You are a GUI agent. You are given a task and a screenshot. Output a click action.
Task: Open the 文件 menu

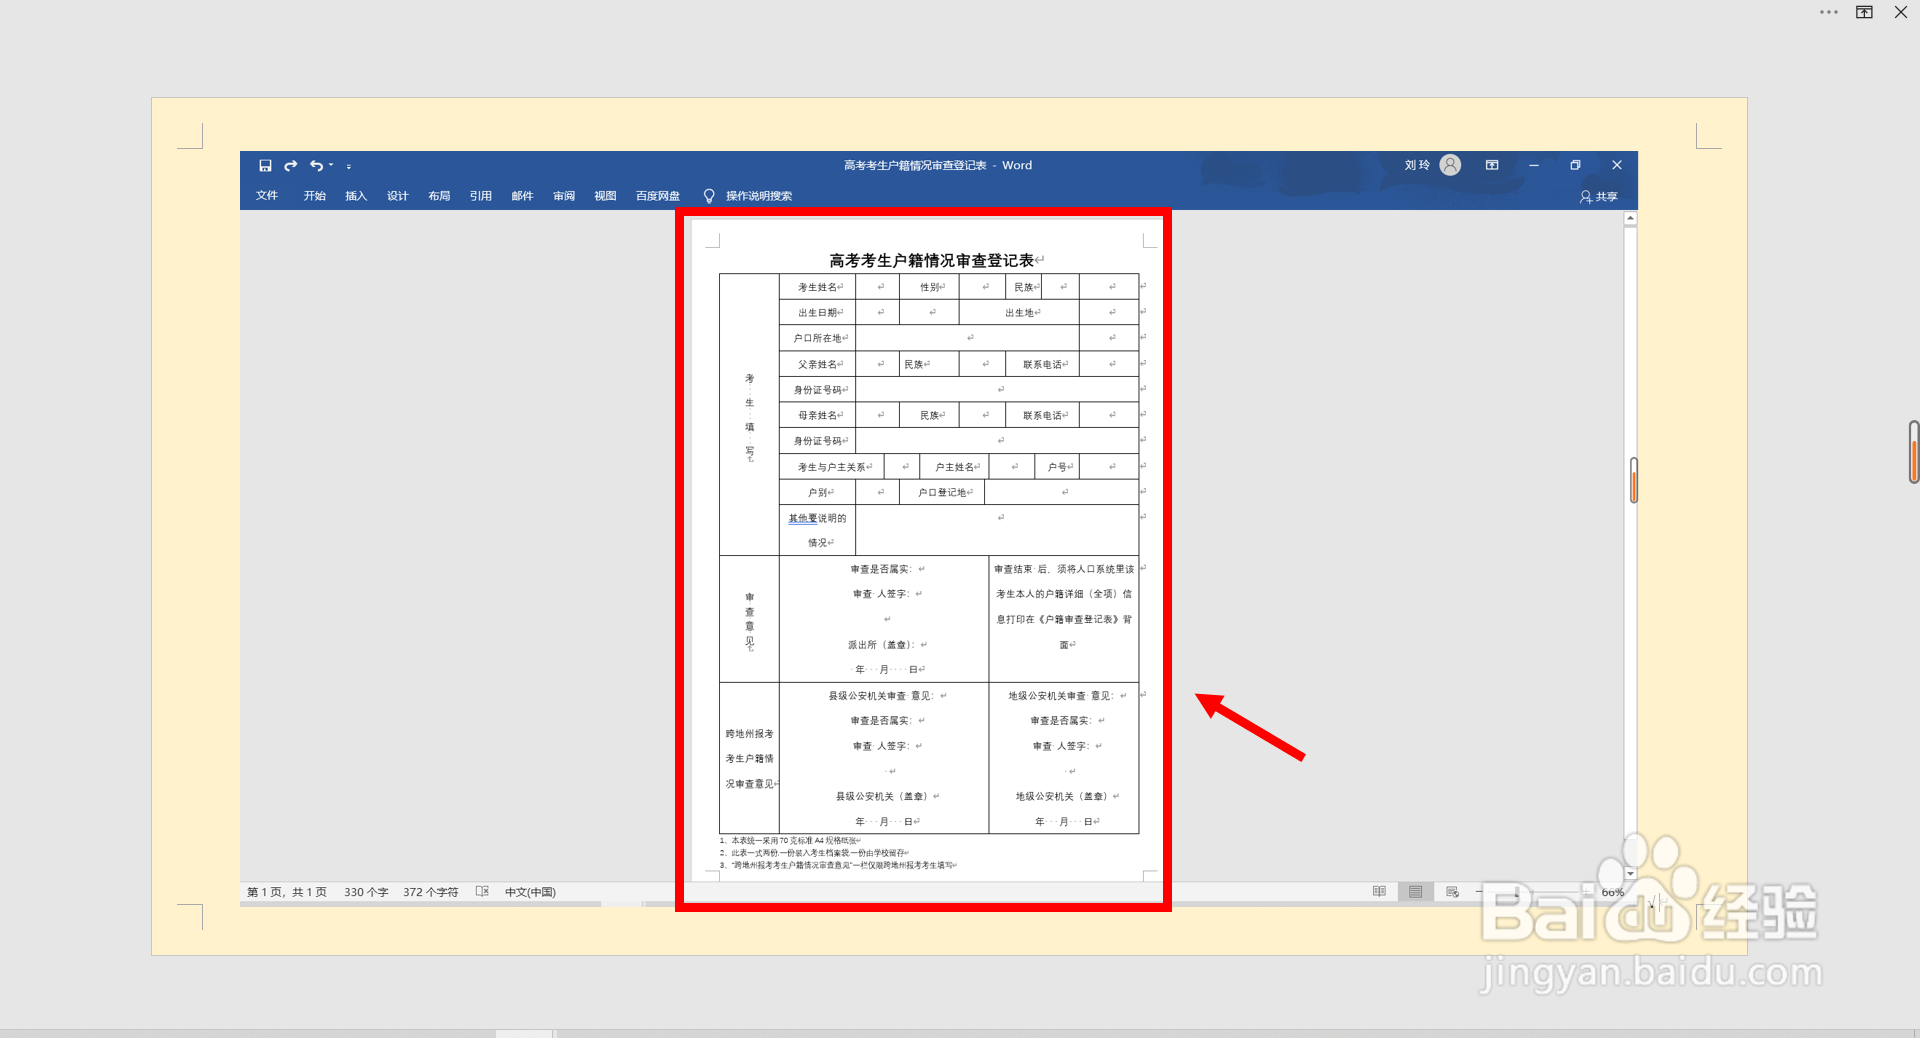pyautogui.click(x=267, y=196)
